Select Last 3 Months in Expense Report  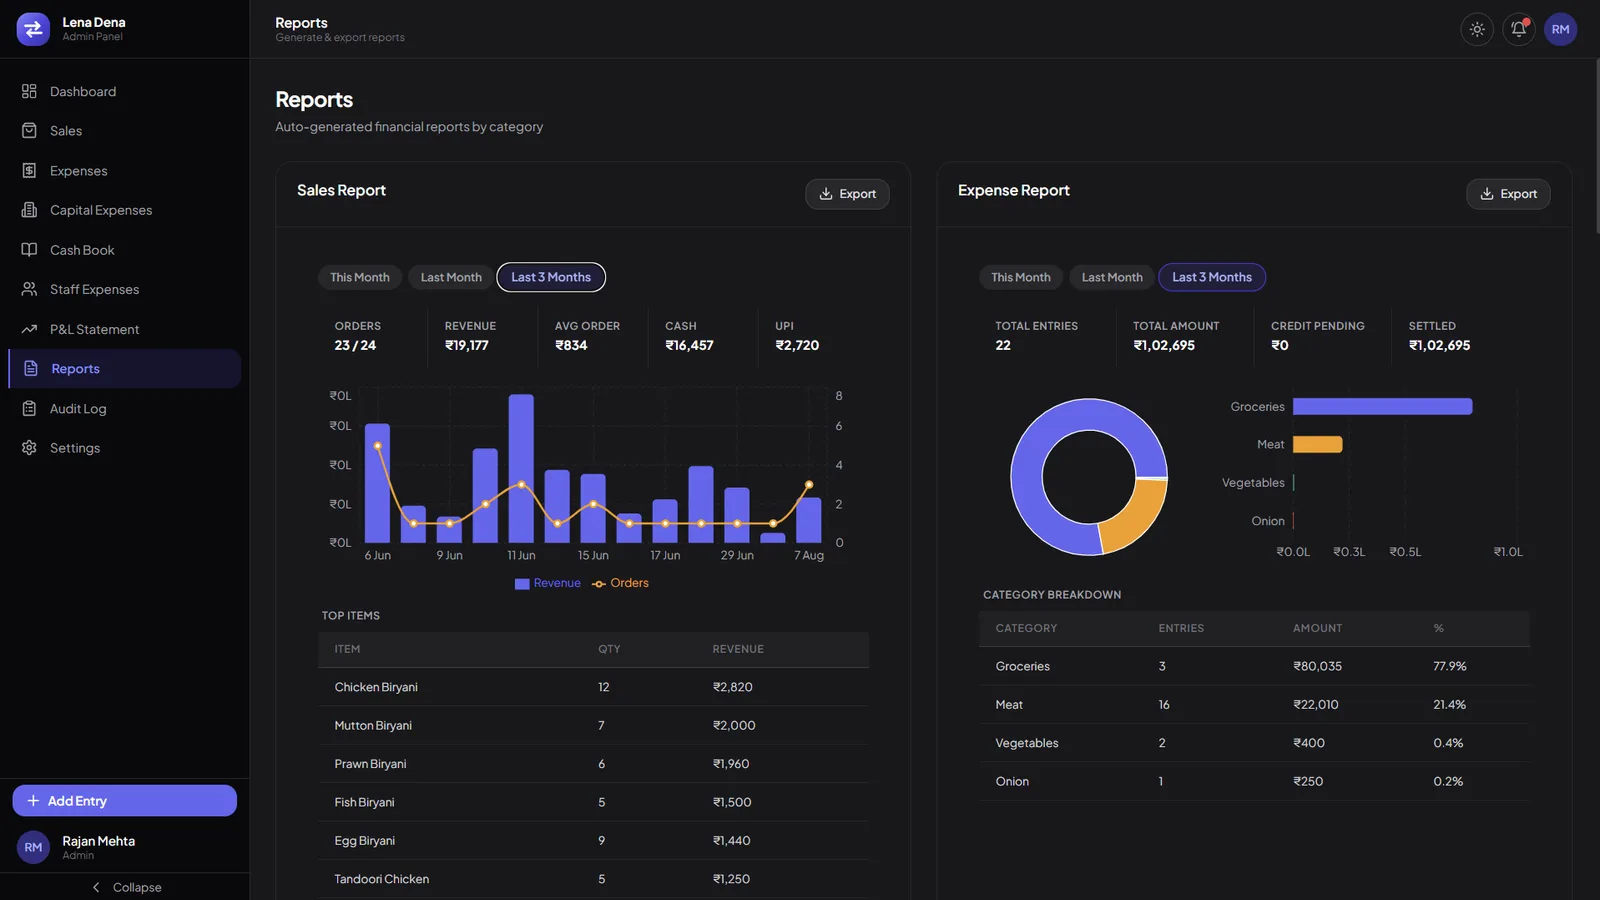pos(1212,277)
